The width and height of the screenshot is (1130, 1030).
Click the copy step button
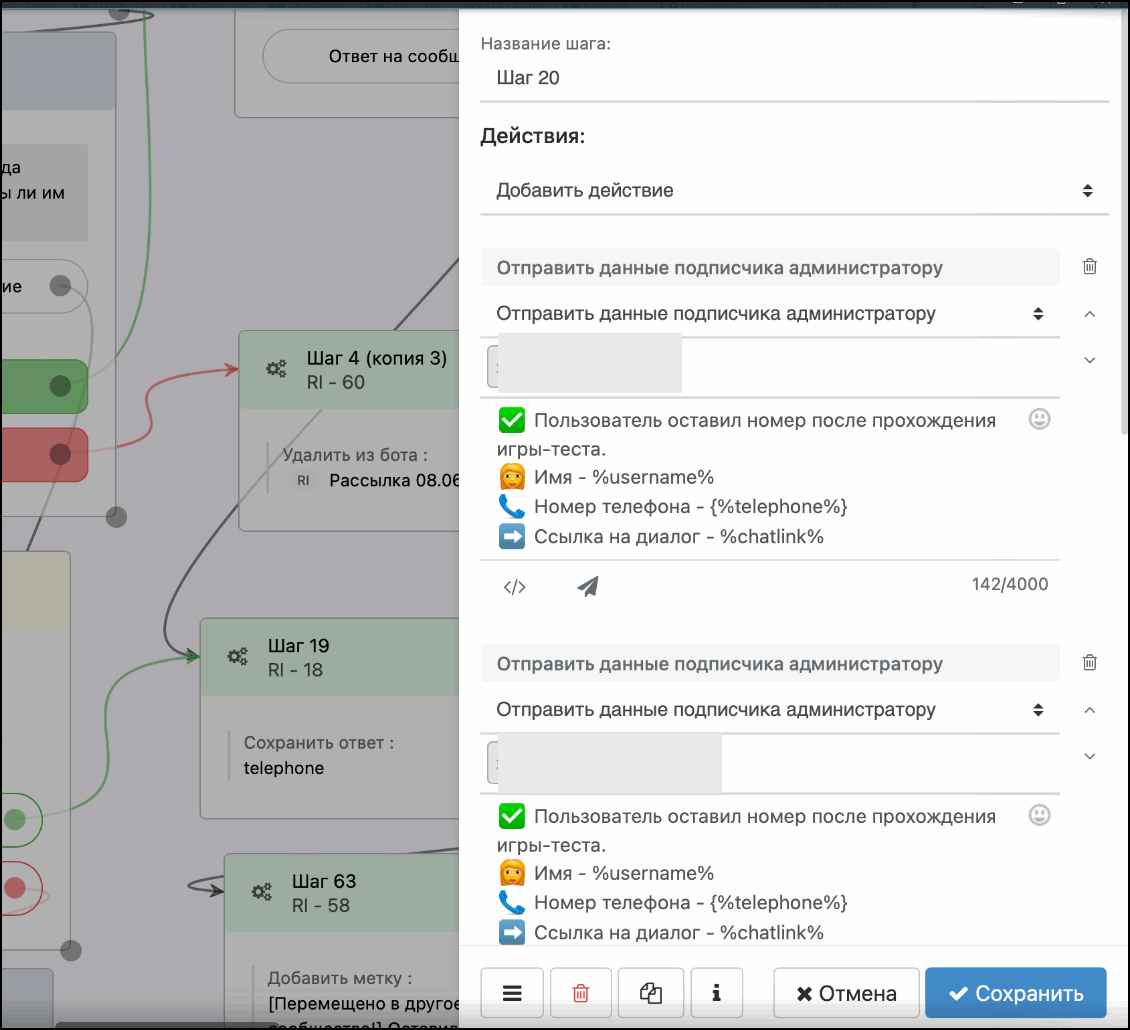point(651,993)
